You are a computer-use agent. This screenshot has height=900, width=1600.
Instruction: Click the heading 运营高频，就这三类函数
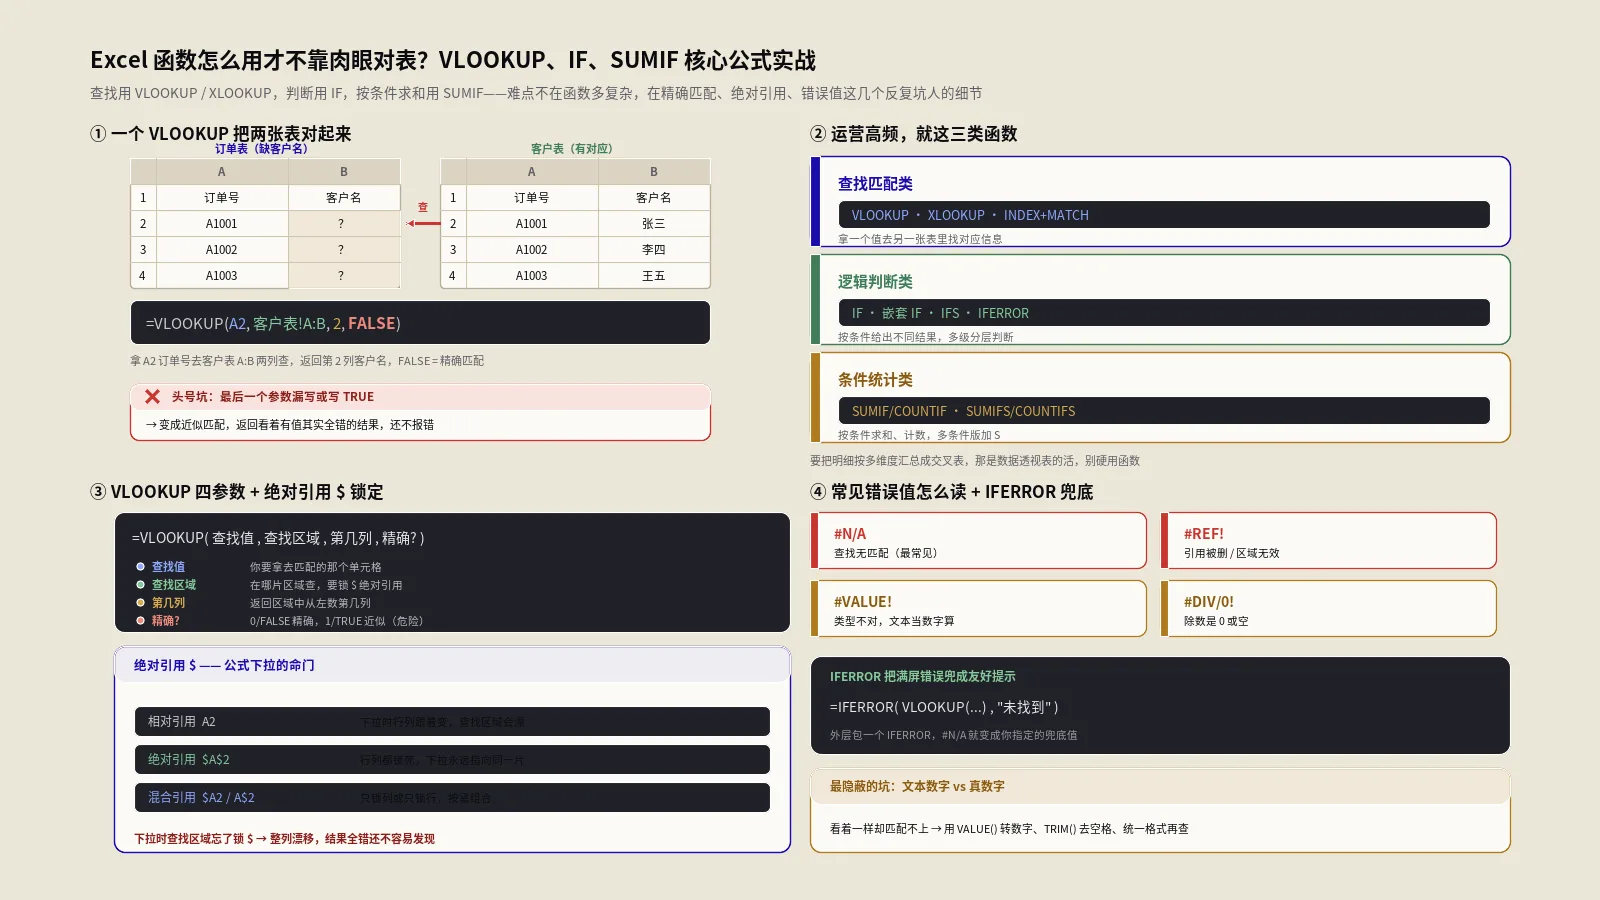(924, 134)
